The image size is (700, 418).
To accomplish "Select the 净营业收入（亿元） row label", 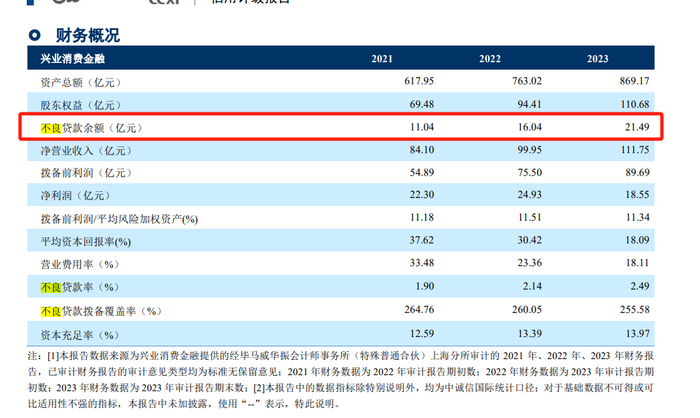I will tap(86, 150).
